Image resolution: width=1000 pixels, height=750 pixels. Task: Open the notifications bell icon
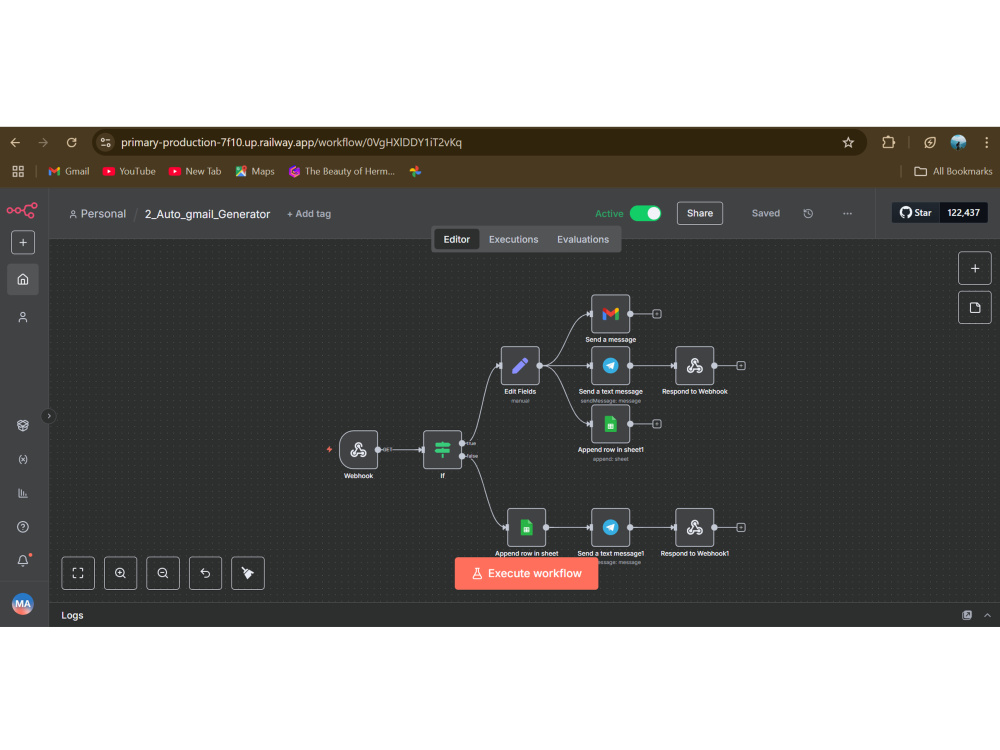pos(23,561)
